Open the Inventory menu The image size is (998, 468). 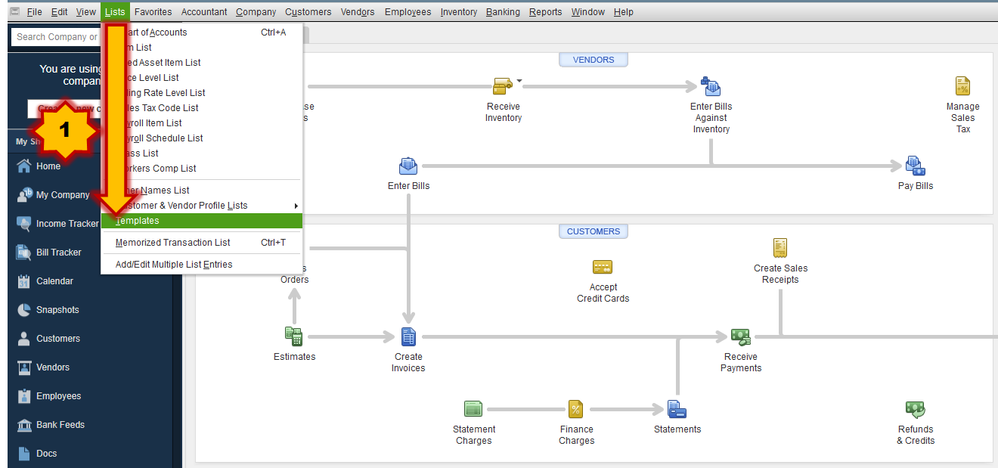tap(458, 11)
